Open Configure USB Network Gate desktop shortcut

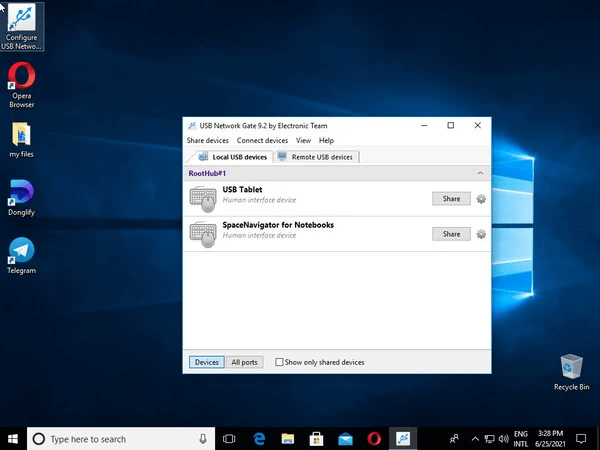point(22,20)
